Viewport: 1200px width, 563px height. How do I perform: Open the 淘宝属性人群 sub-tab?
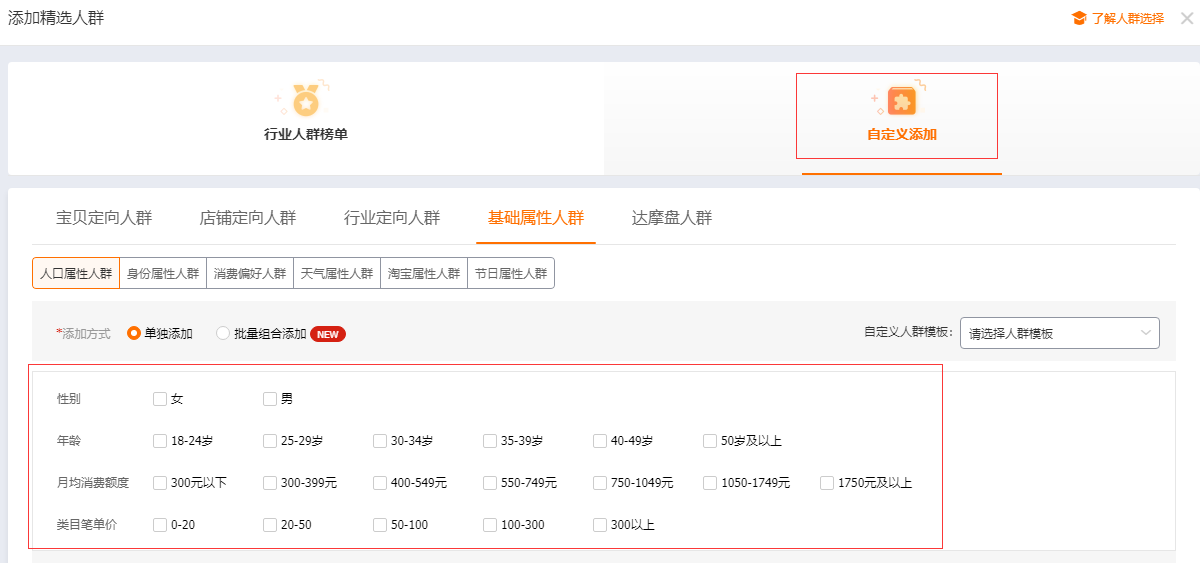(424, 273)
